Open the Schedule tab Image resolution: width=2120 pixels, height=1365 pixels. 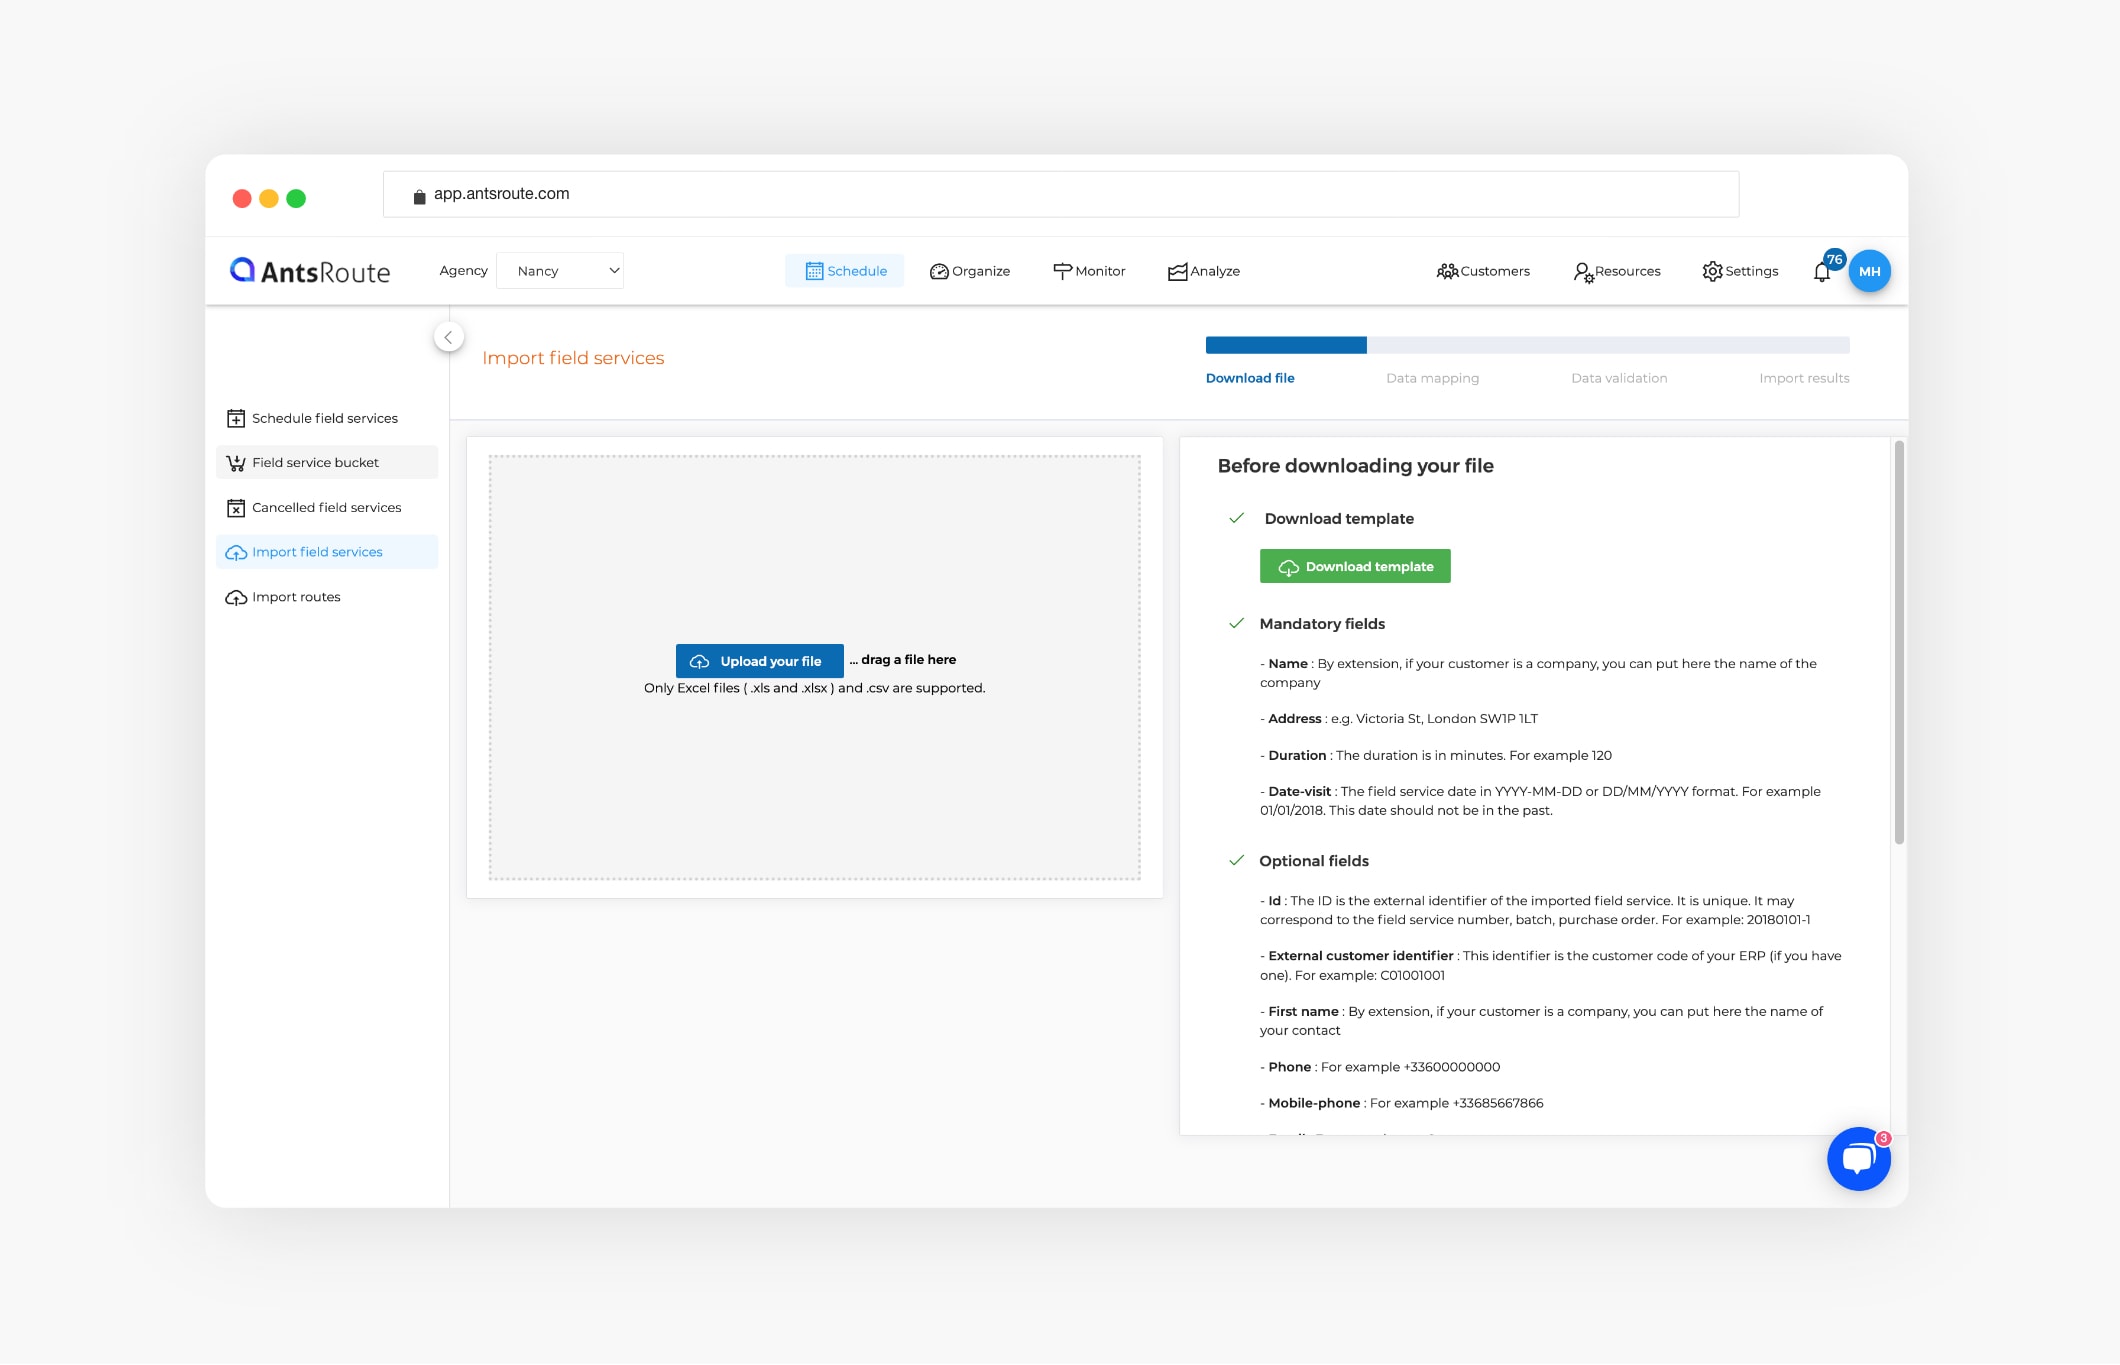click(844, 271)
